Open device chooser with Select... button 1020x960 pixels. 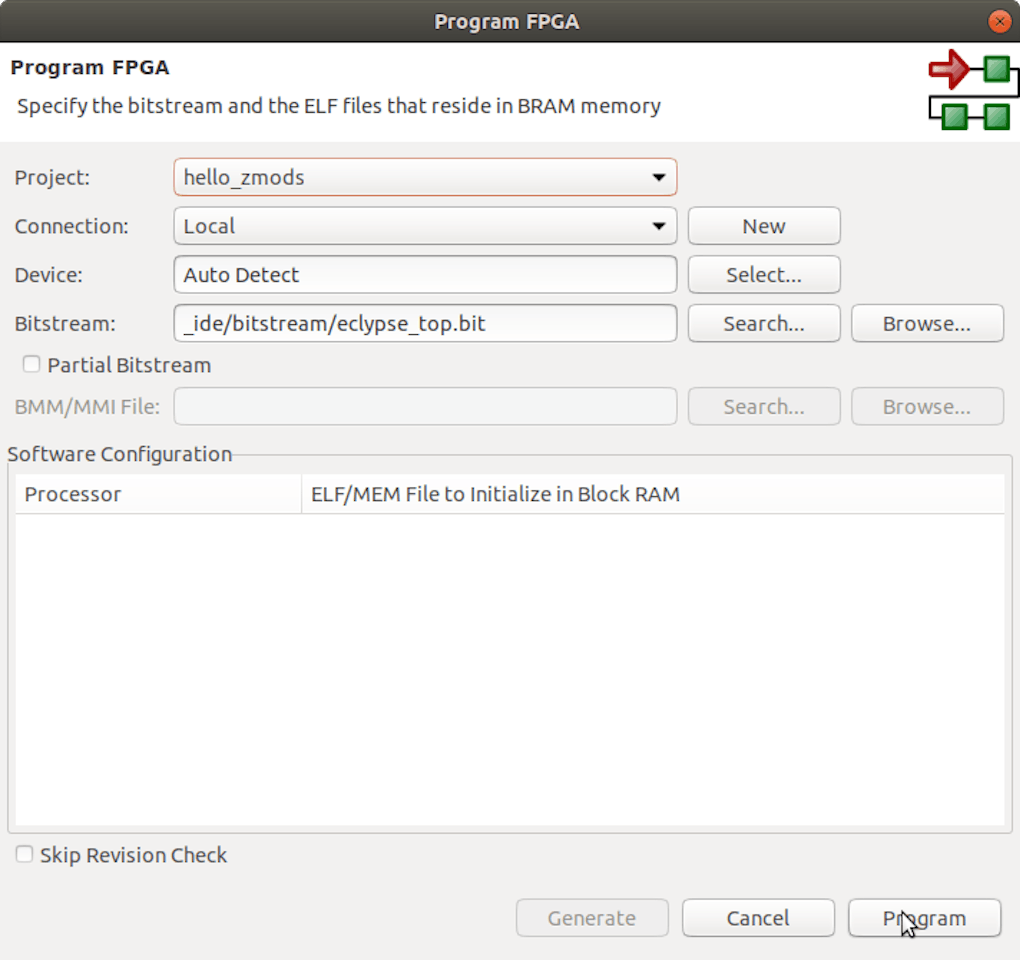(x=764, y=274)
